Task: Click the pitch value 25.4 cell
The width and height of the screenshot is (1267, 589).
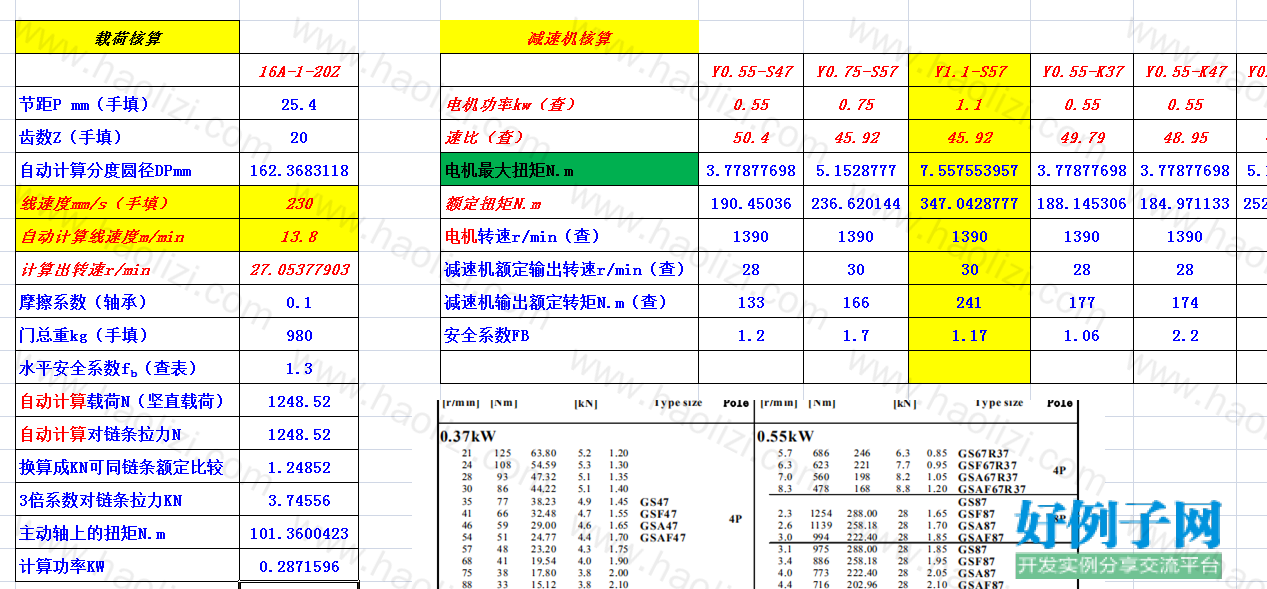Action: (x=299, y=104)
